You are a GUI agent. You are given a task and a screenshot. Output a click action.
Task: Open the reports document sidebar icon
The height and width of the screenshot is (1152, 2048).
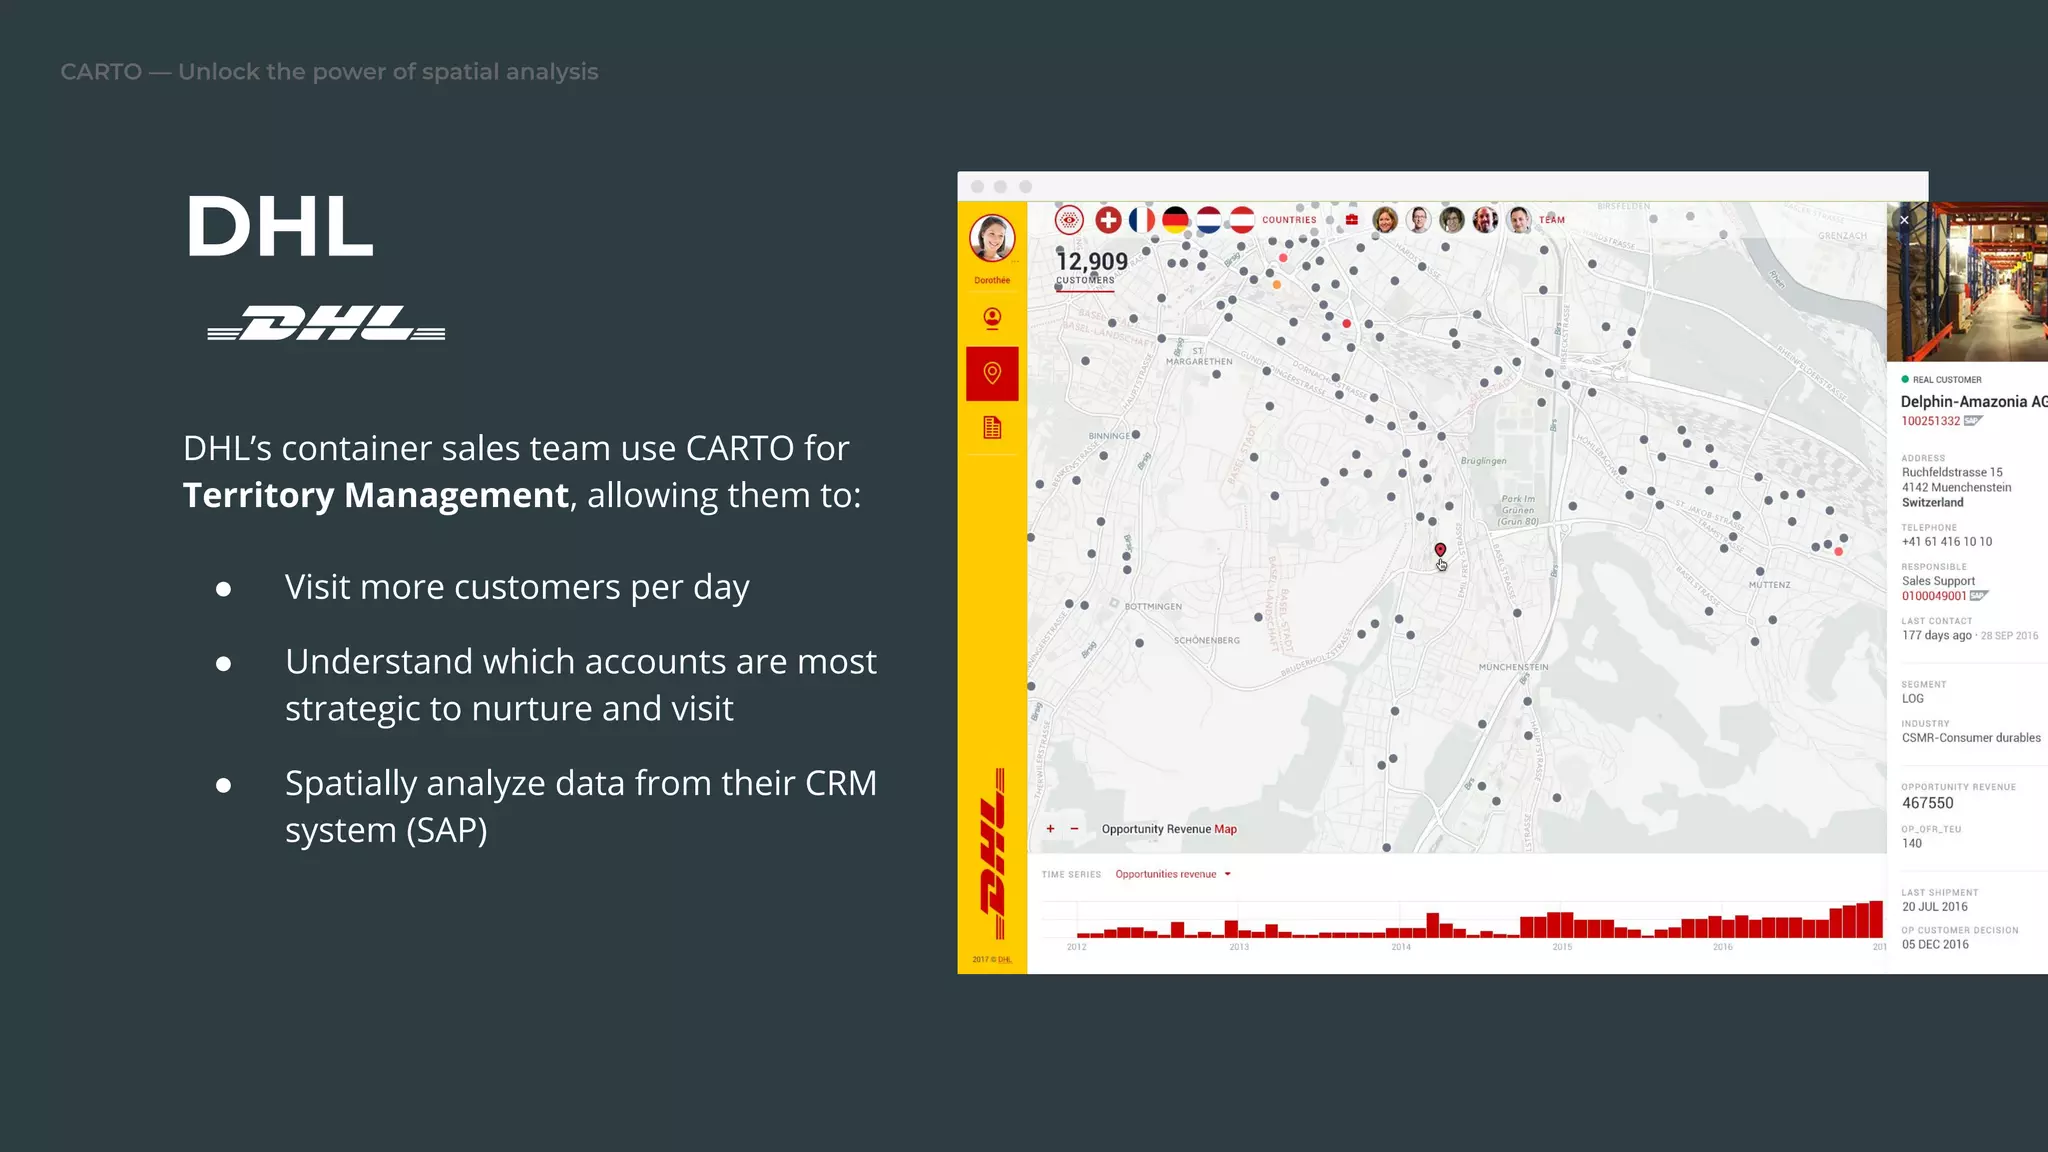coord(992,428)
